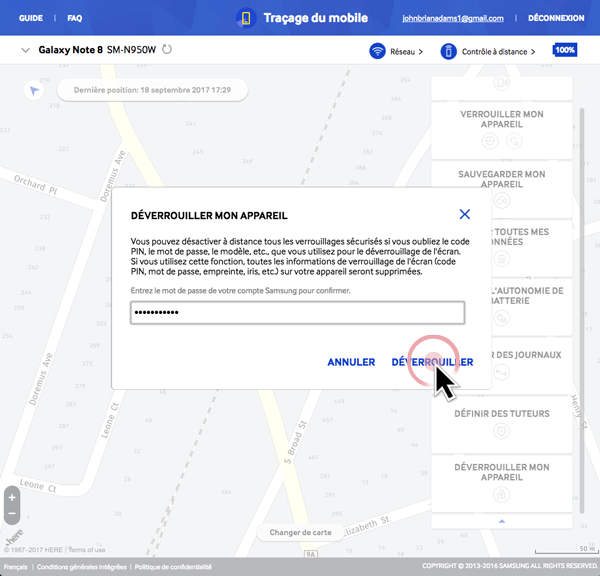Click the account email address link

click(x=453, y=18)
